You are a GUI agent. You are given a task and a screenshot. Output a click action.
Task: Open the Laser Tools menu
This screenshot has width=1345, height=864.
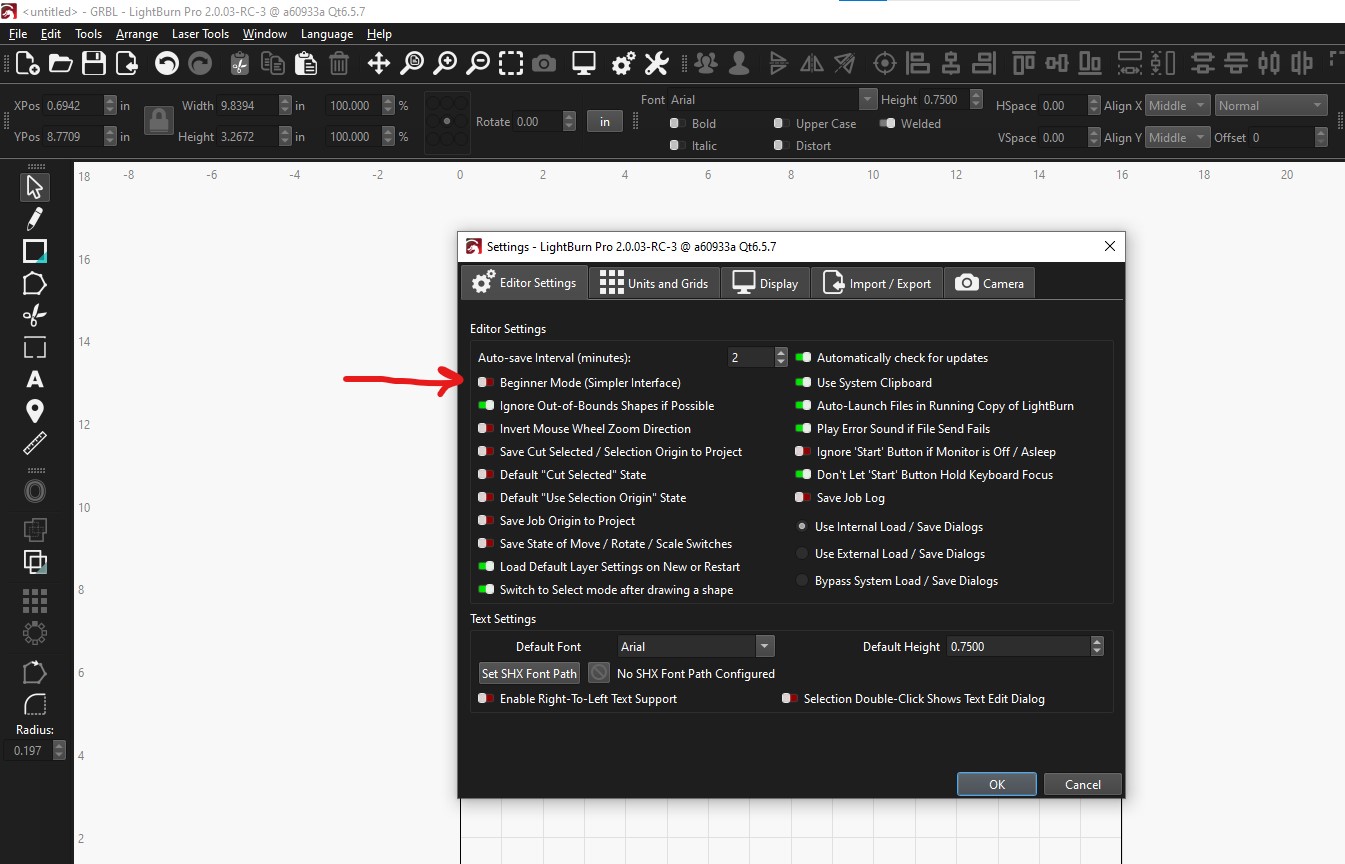[x=200, y=34]
